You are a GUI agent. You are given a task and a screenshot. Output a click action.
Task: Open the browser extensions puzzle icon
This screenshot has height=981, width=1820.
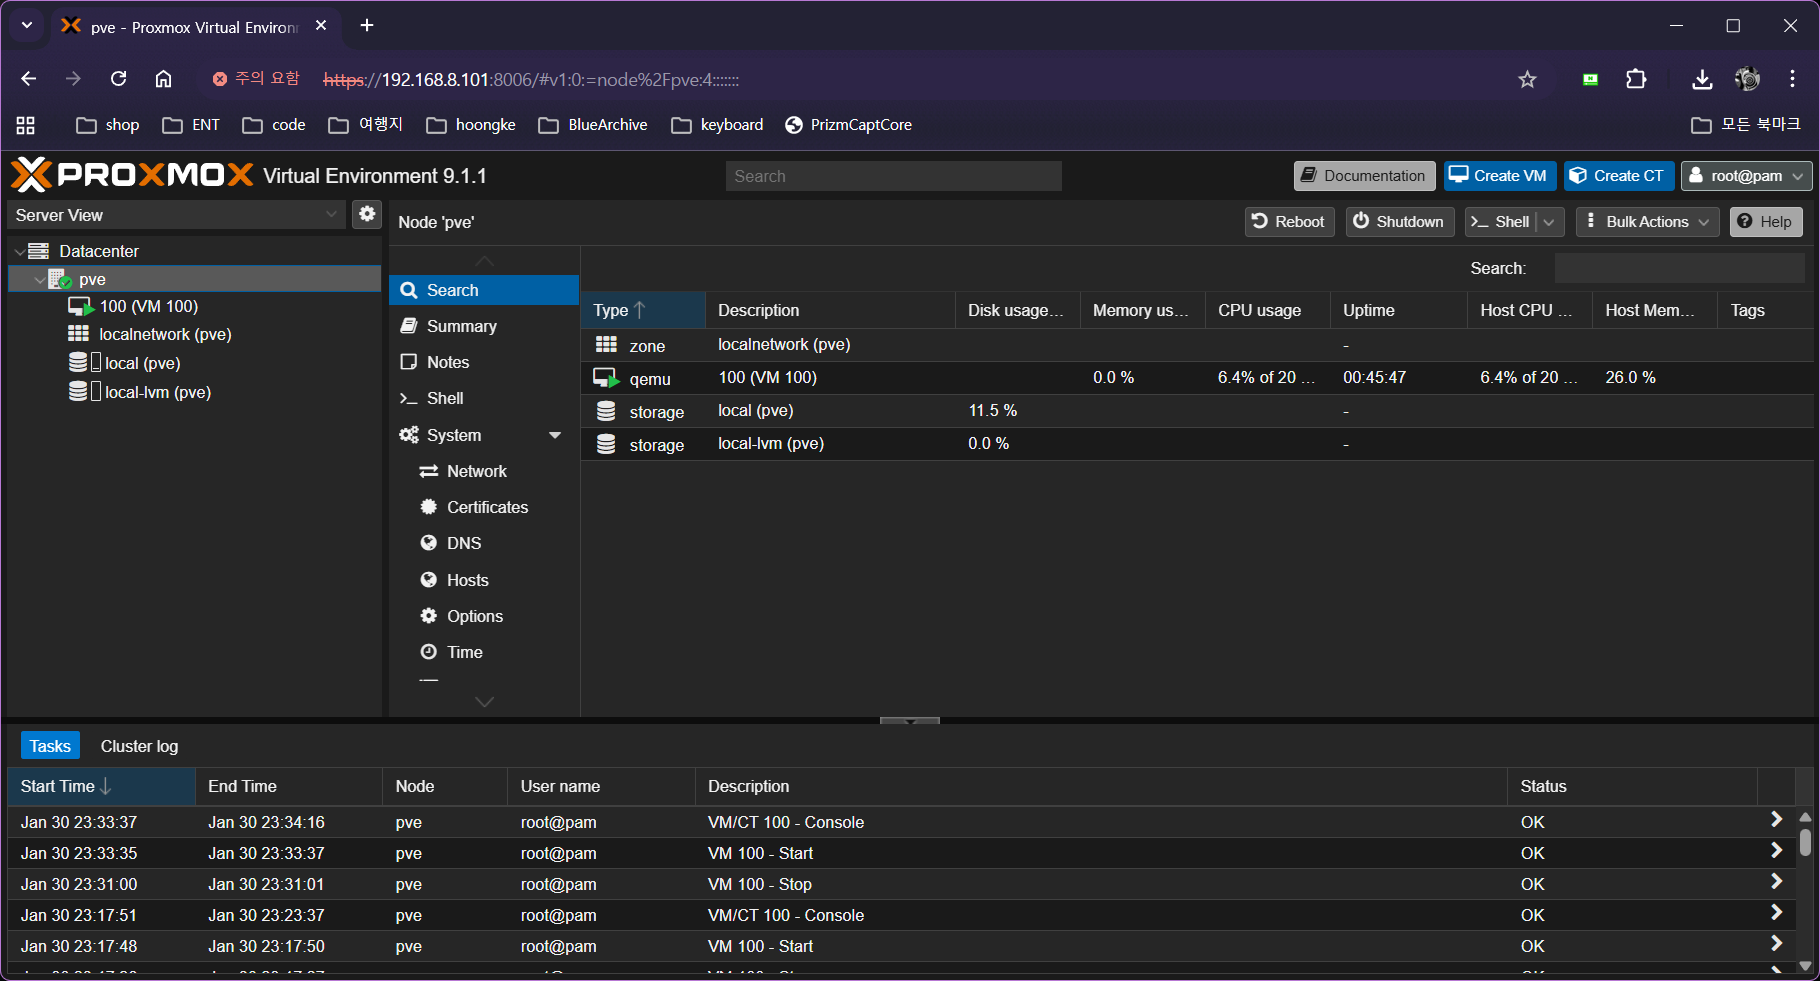tap(1636, 79)
